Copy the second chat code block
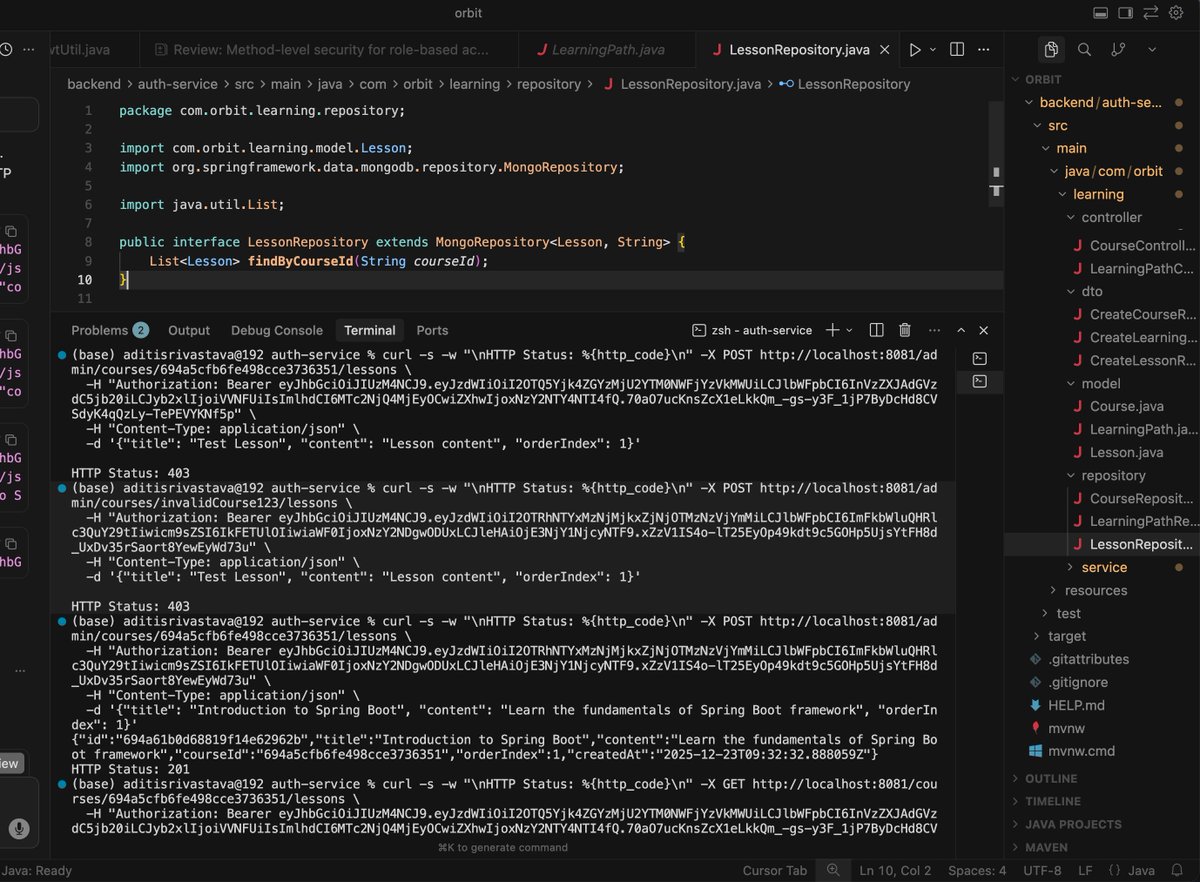 click(11, 336)
